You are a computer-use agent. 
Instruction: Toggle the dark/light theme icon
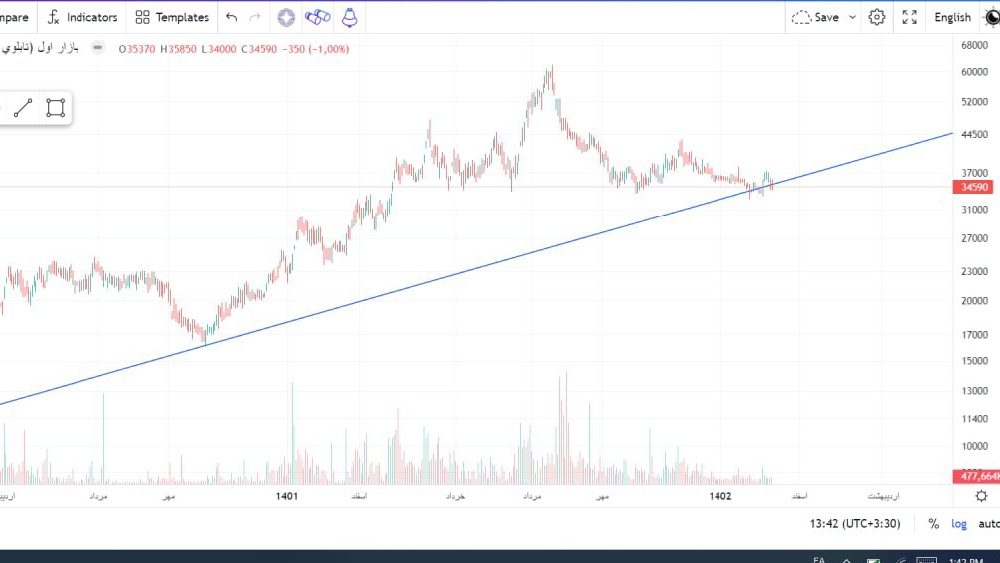[x=992, y=17]
